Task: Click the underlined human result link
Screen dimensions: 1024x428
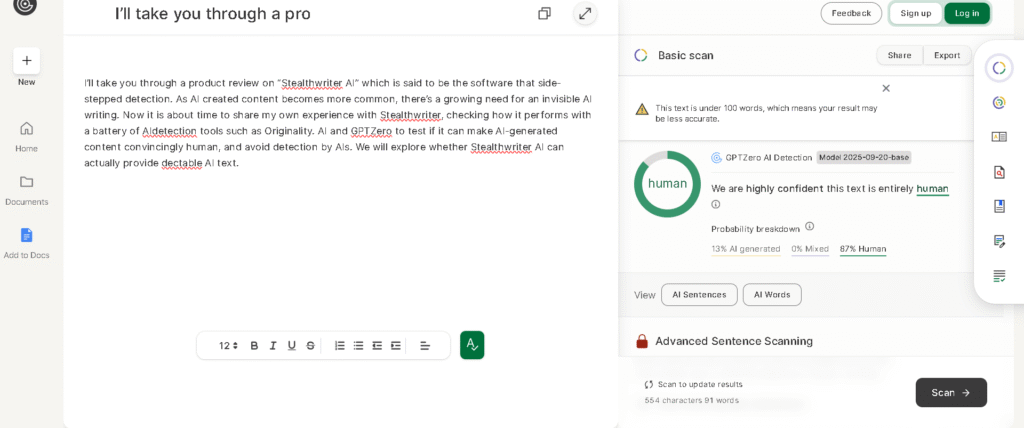Action: coord(932,189)
